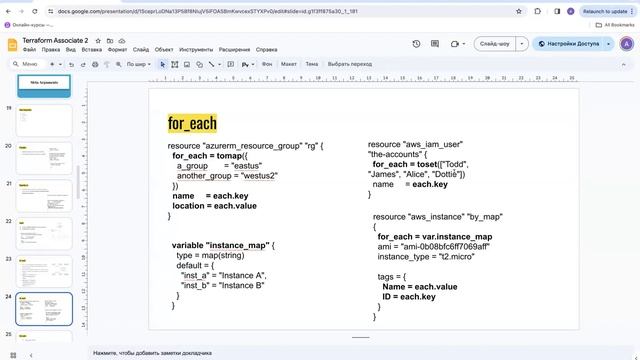The image size is (640, 360).
Task: Open the Справка menu
Action: pyautogui.click(x=267, y=50)
